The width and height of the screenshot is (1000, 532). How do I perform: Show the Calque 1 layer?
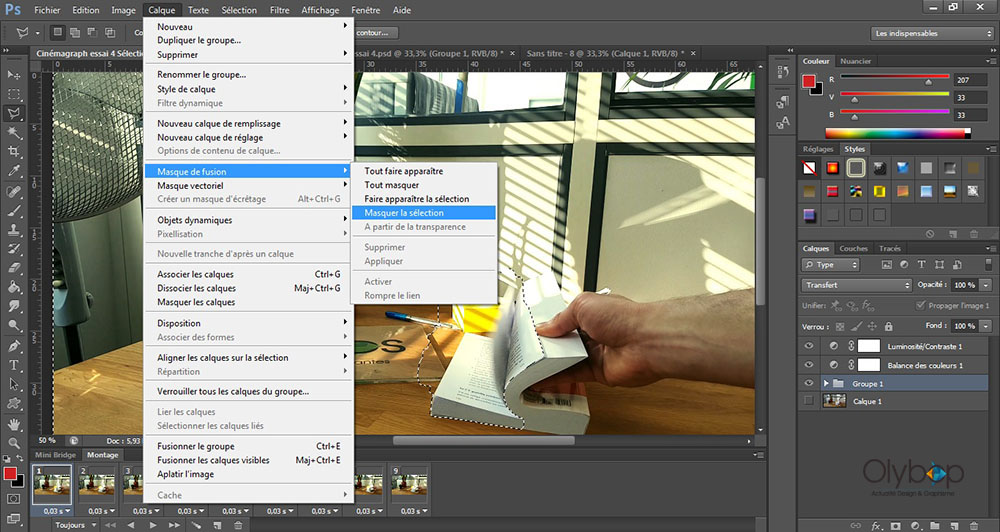tap(809, 401)
